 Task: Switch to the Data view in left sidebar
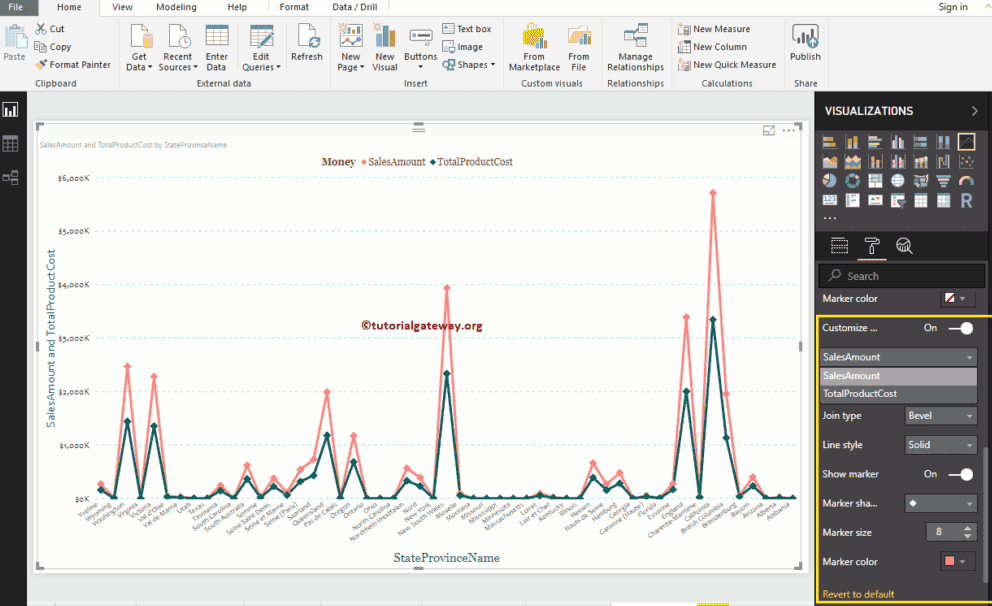point(11,144)
